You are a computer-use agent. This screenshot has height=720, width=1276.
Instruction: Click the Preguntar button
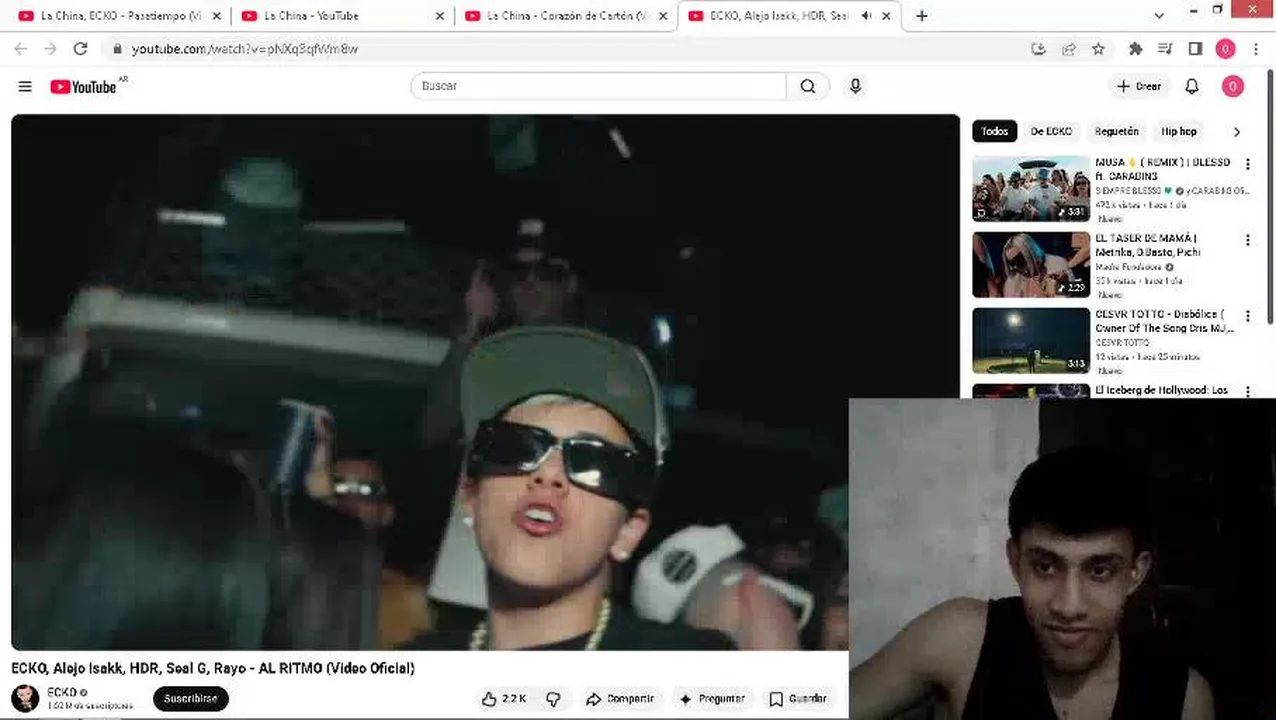(x=712, y=699)
